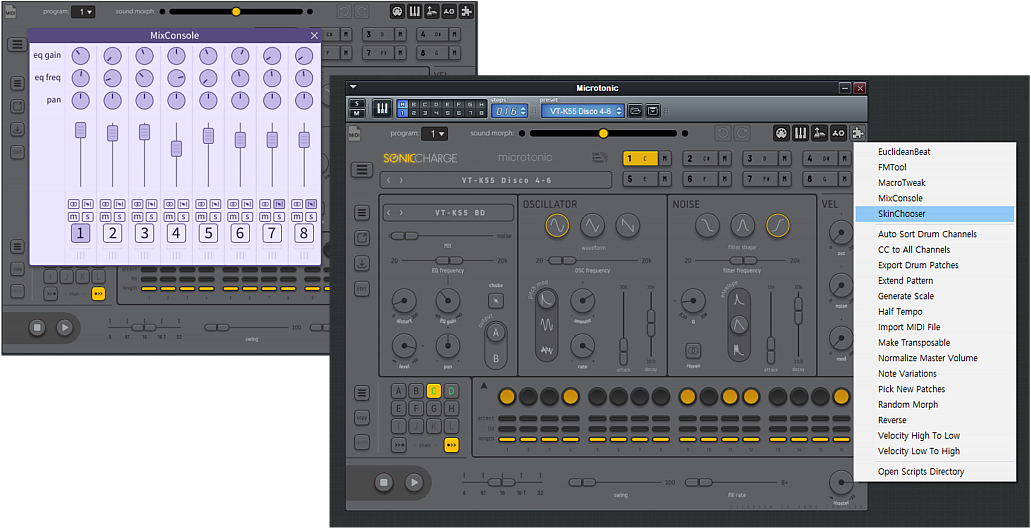Click the download patch icon in Microtonic
The image size is (1031, 529).
[362, 264]
